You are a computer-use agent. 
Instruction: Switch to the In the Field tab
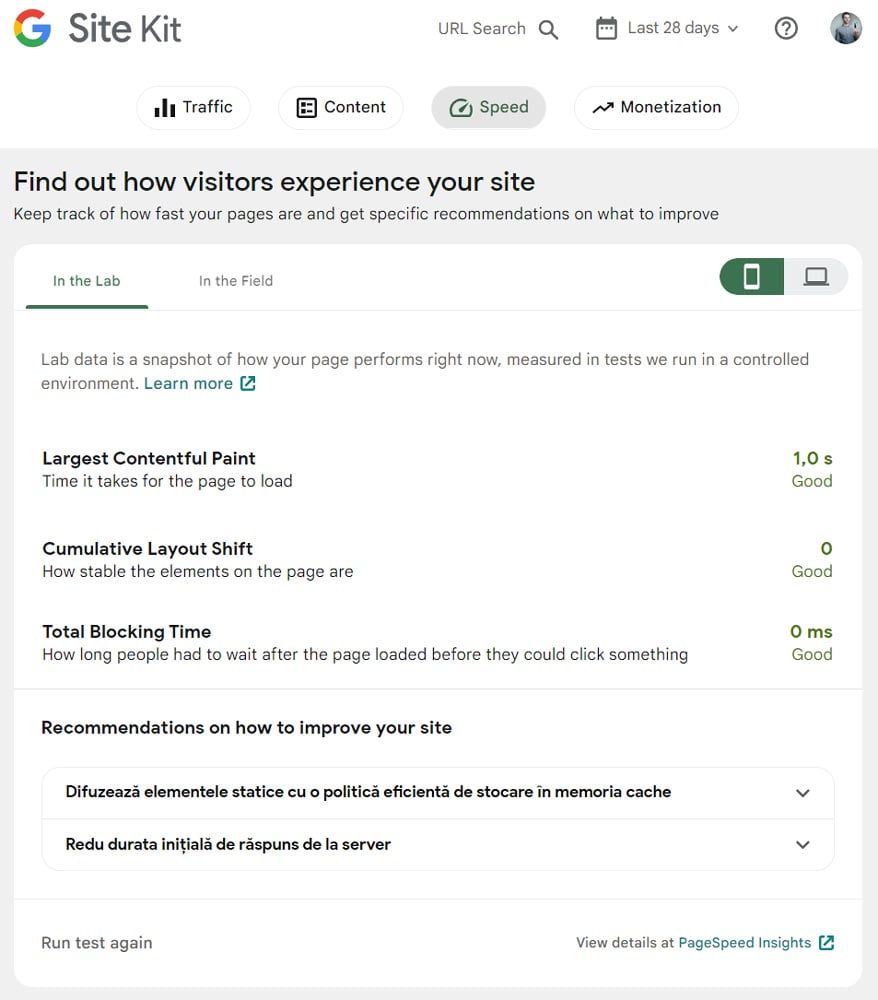(x=235, y=281)
